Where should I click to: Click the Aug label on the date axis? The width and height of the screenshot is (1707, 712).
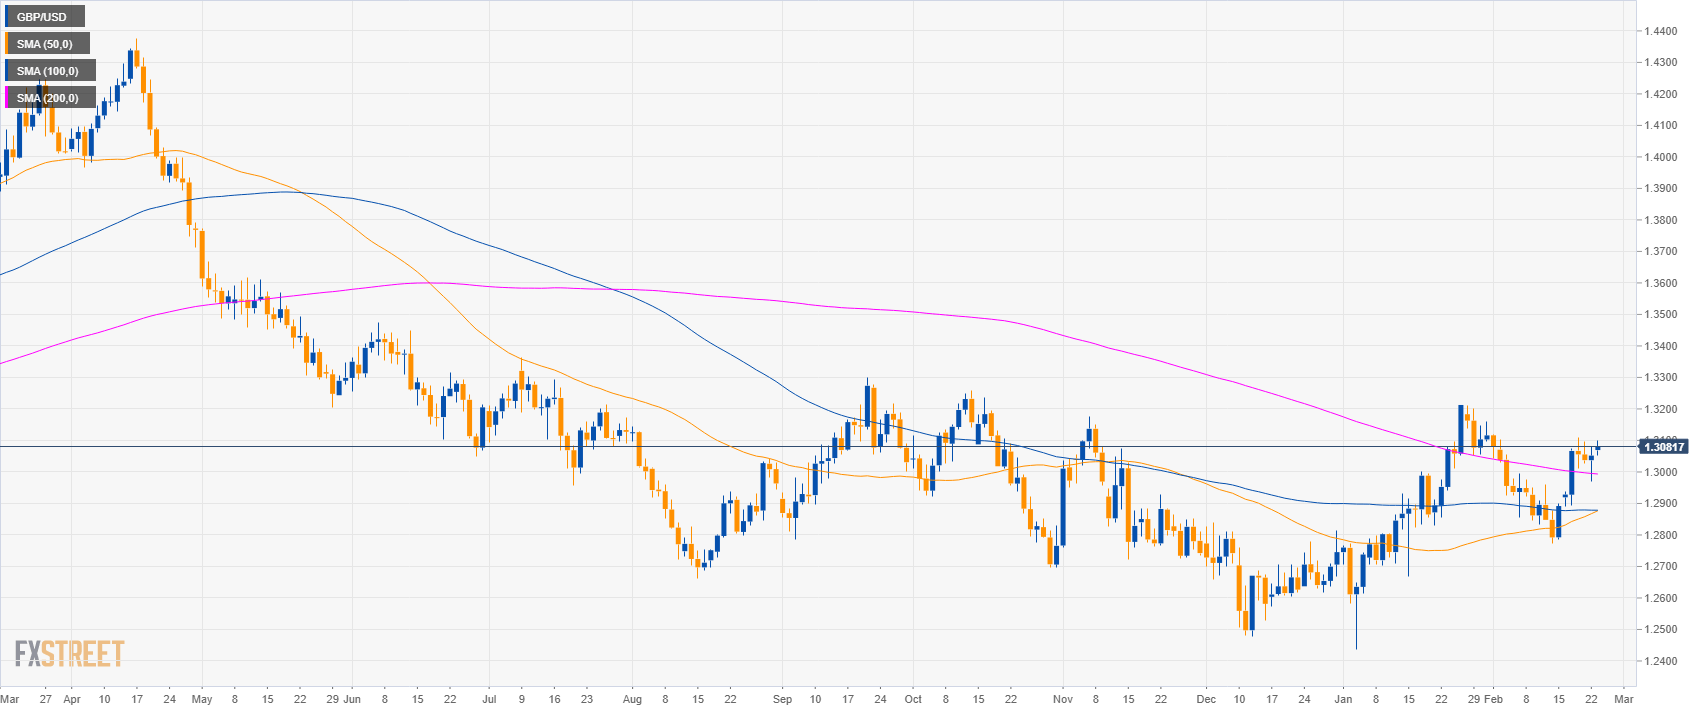[632, 700]
